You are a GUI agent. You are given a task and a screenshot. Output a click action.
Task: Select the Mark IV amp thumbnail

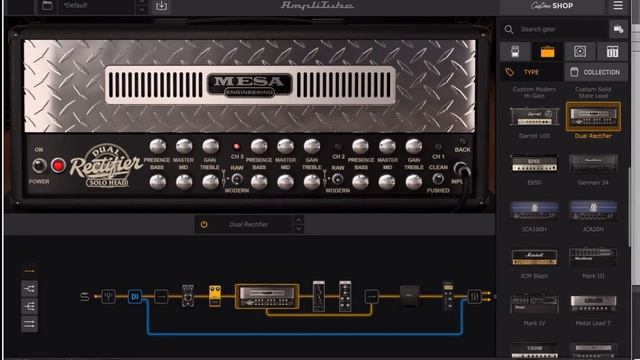tap(534, 304)
